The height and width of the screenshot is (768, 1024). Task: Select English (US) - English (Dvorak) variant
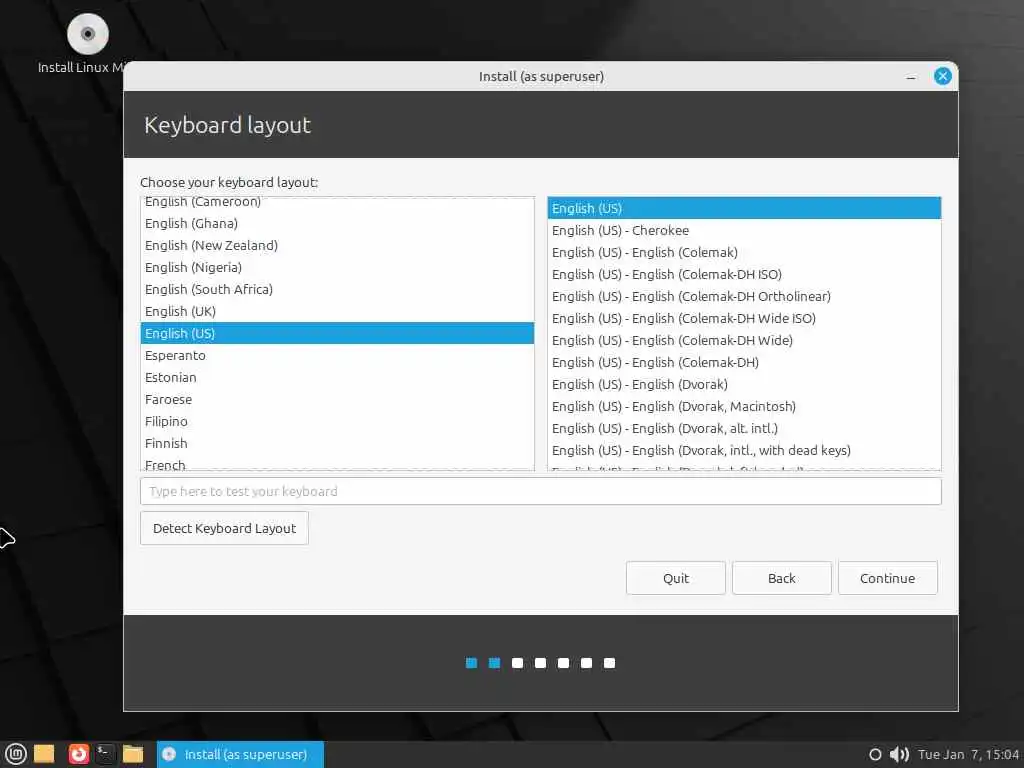pyautogui.click(x=744, y=385)
